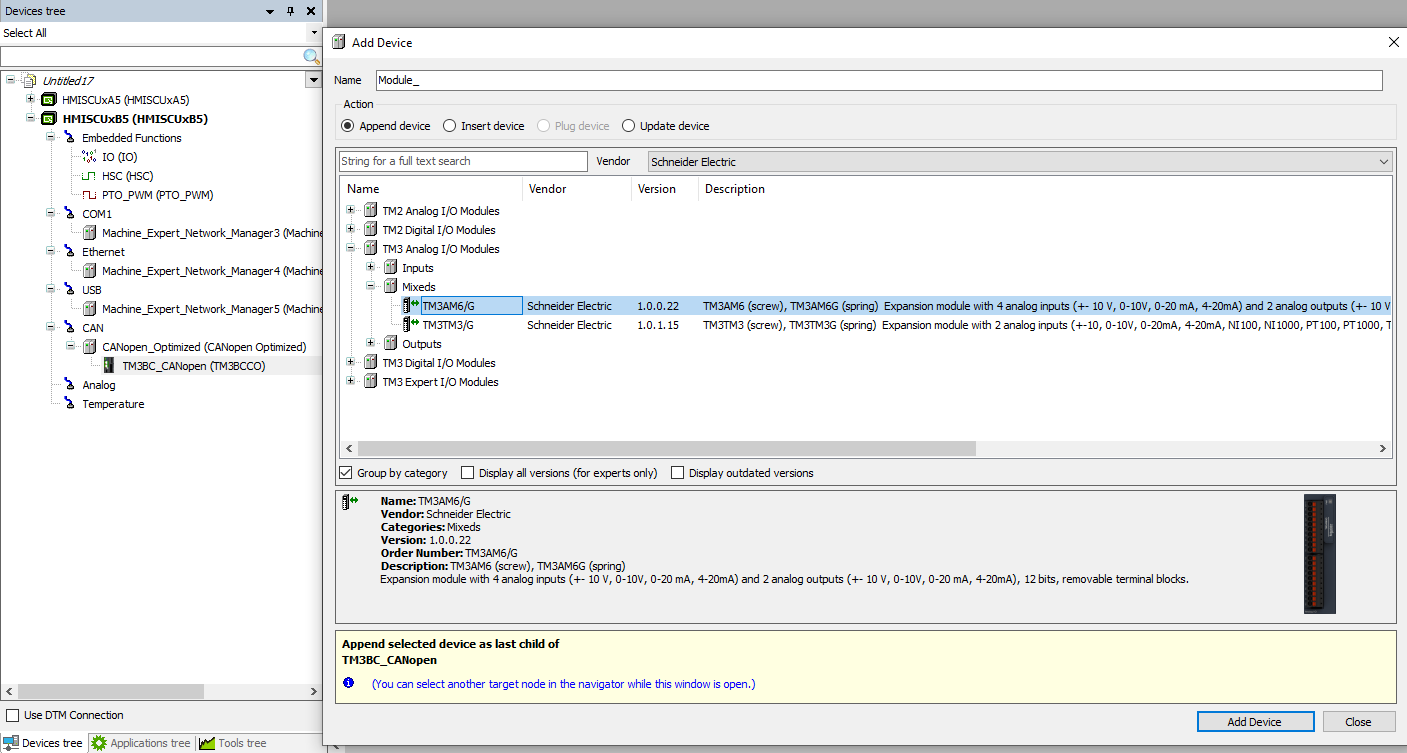This screenshot has height=753, width=1407.
Task: Click the CAN port icon
Action: click(x=69, y=328)
